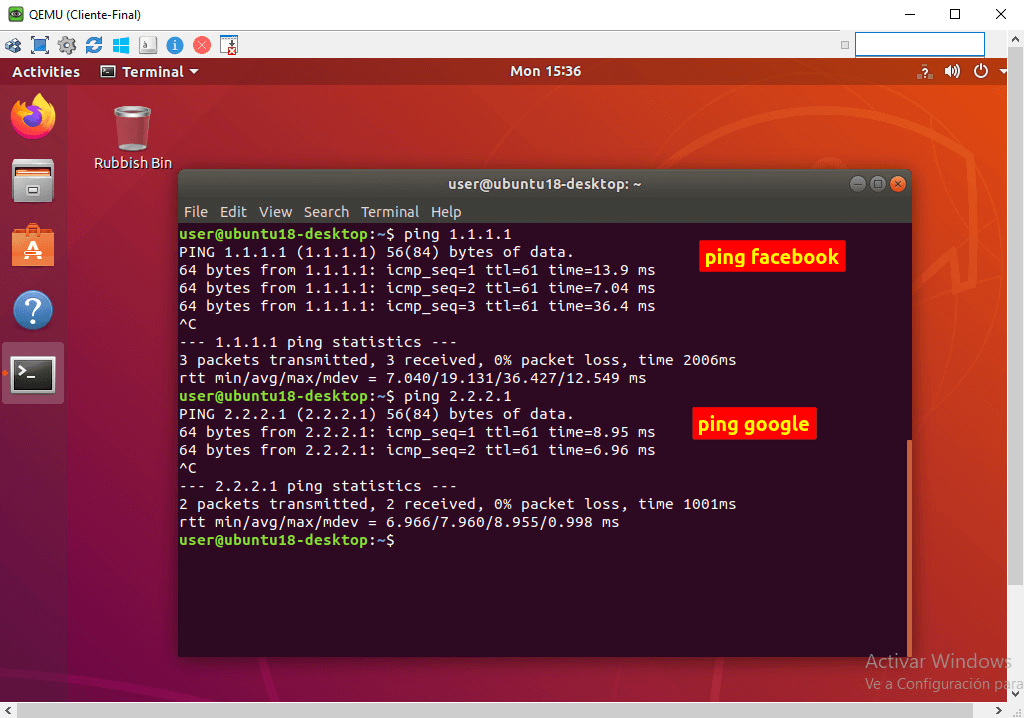Viewport: 1024px width, 718px height.
Task: Click the line with icmp_seq=3 time=36.4 ms
Action: click(417, 306)
